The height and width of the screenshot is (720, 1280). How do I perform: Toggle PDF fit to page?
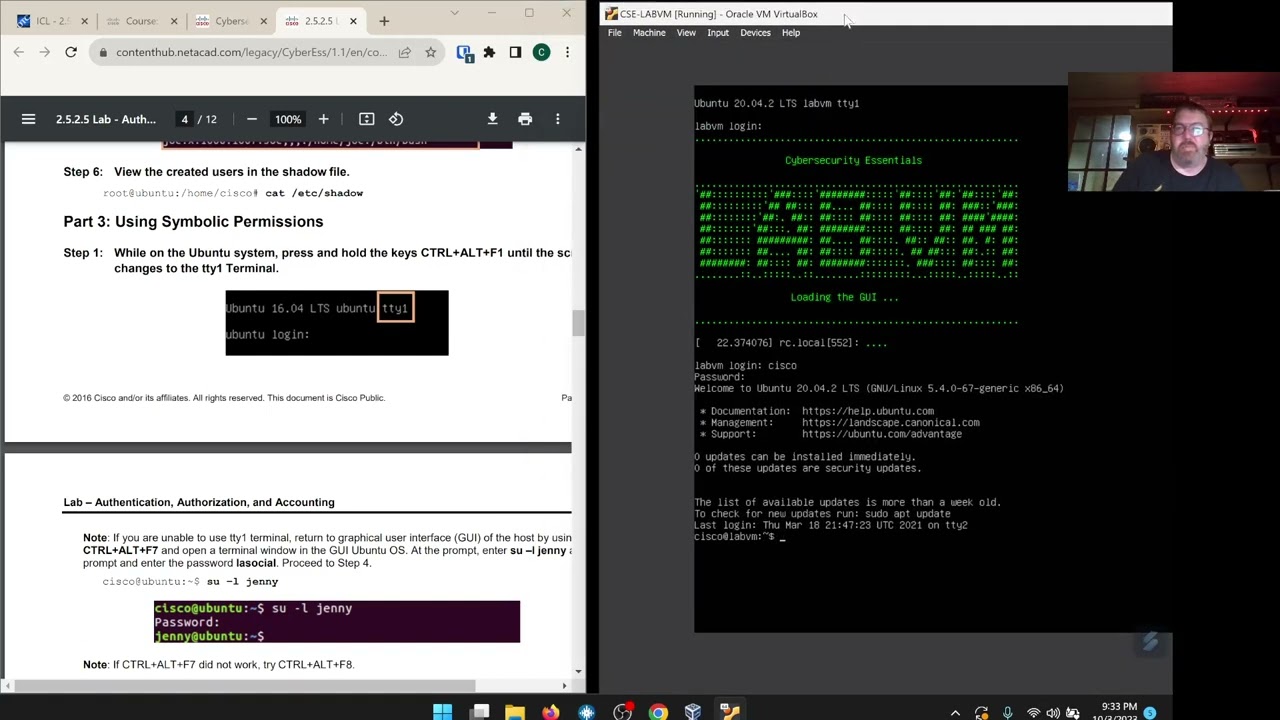(367, 119)
